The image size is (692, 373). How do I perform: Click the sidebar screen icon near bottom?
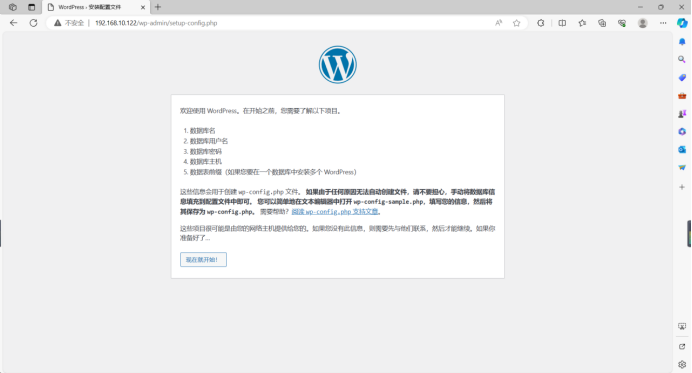point(682,327)
